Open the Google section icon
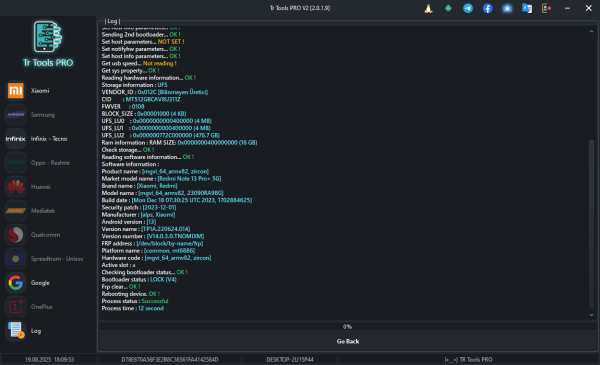Screen dimensions: 600x365 (16, 283)
